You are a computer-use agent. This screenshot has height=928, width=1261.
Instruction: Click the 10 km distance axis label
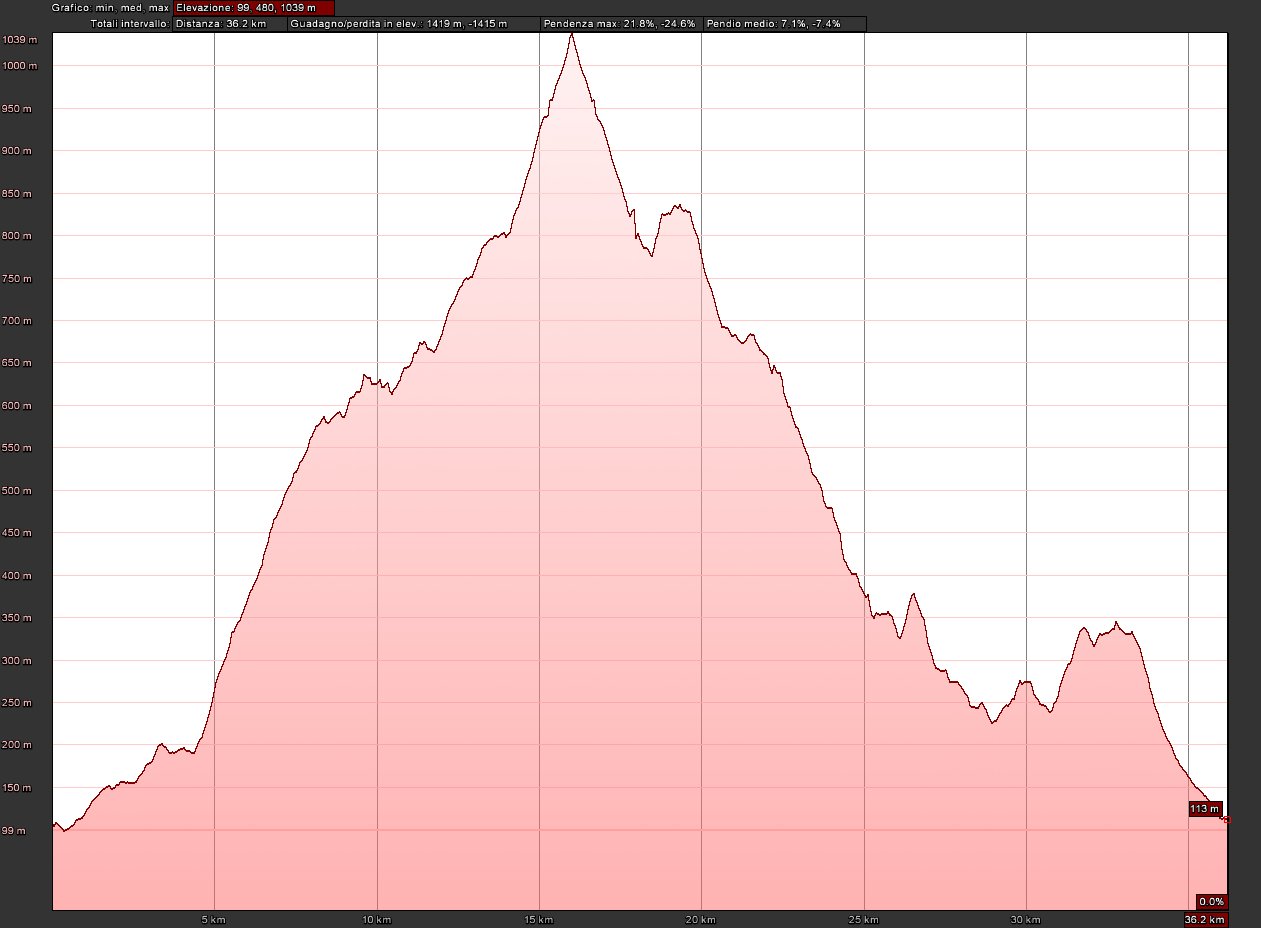376,919
